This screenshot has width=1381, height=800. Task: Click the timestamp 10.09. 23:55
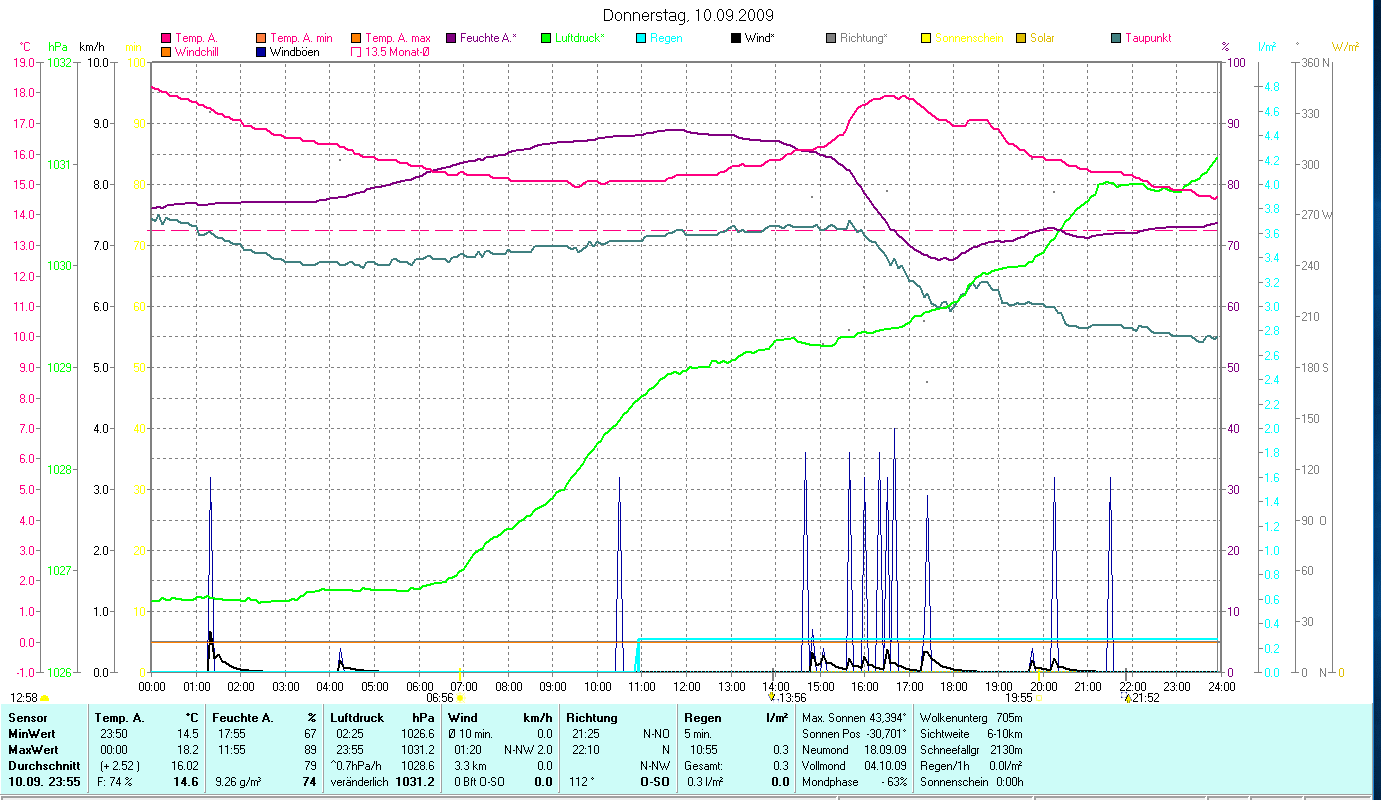click(x=44, y=782)
